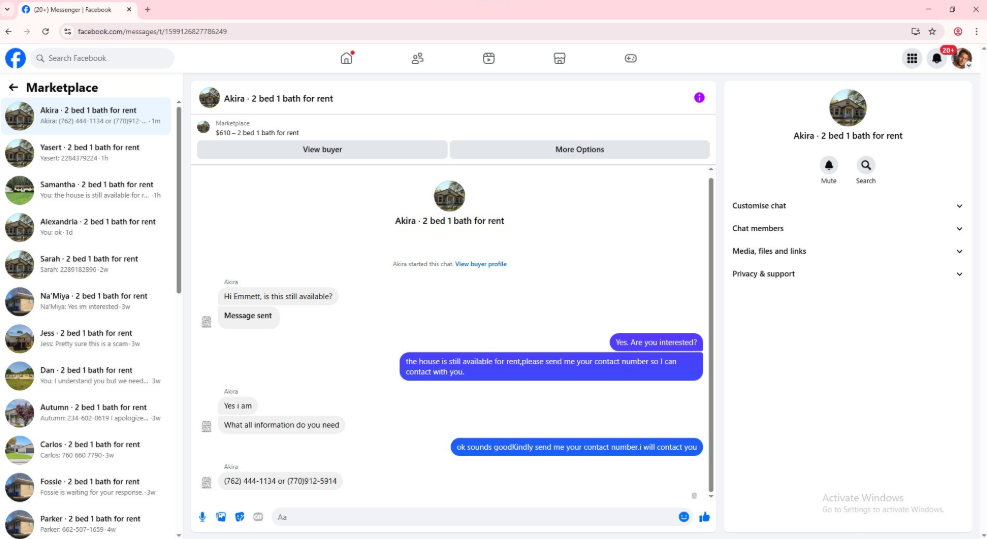Screen dimensions: 987x539
Task: Open the account profile picture menu
Action: (x=962, y=59)
